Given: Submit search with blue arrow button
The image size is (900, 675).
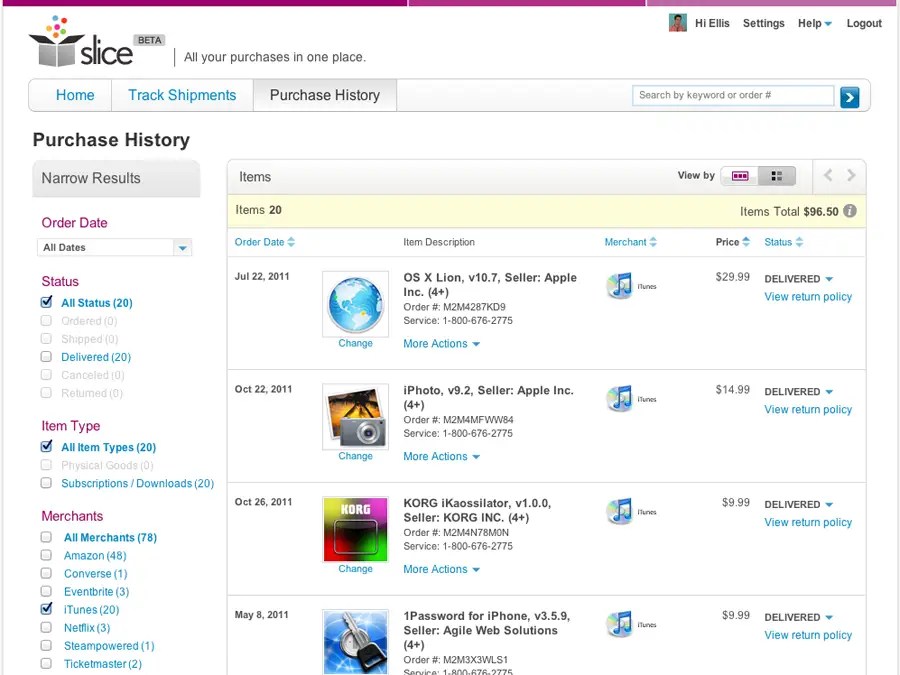Looking at the screenshot, I should coord(849,97).
